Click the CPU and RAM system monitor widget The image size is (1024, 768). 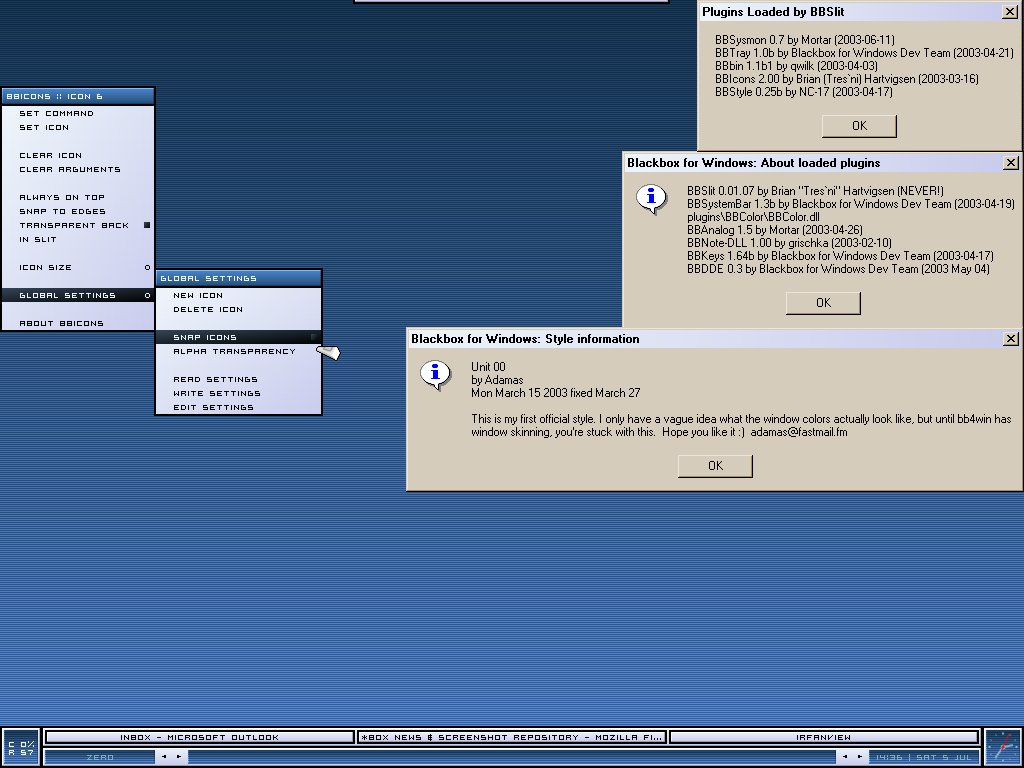click(21, 748)
